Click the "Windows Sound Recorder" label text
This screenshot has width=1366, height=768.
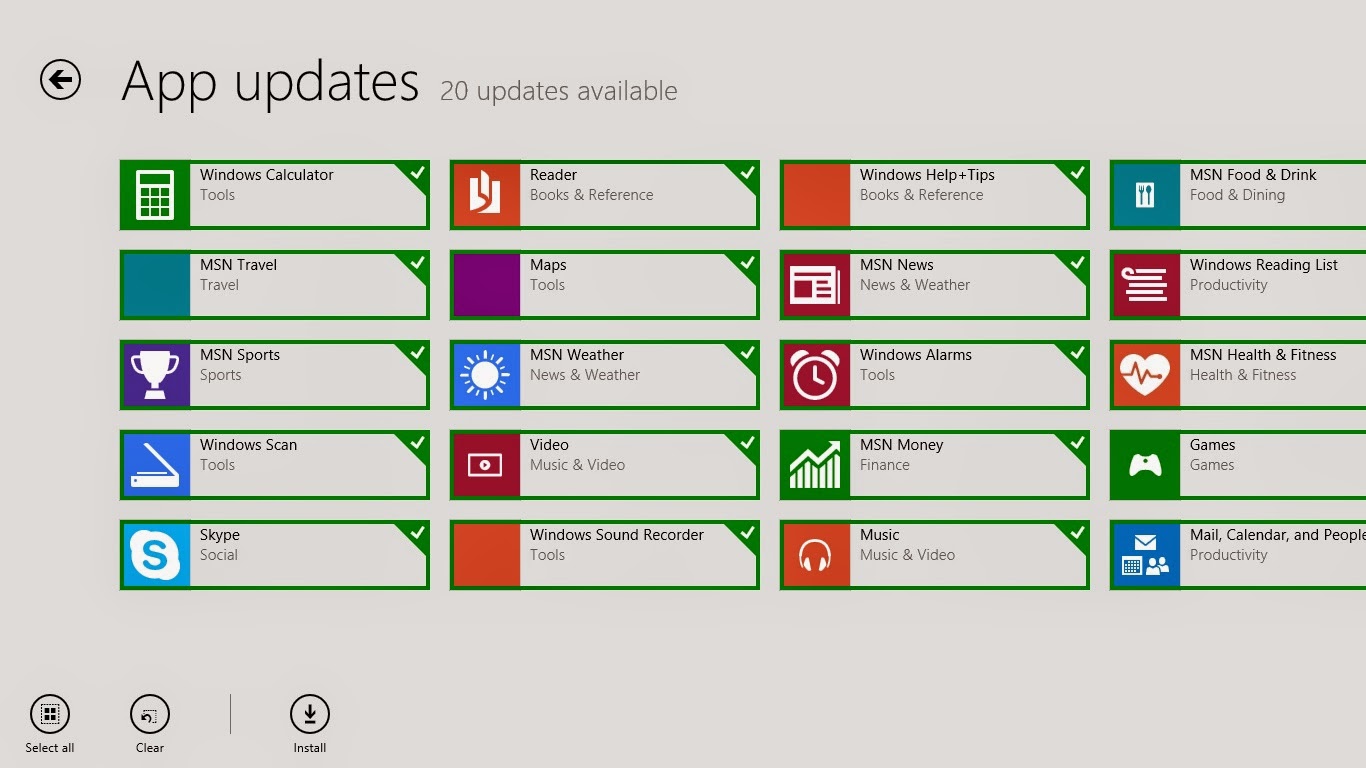(617, 535)
